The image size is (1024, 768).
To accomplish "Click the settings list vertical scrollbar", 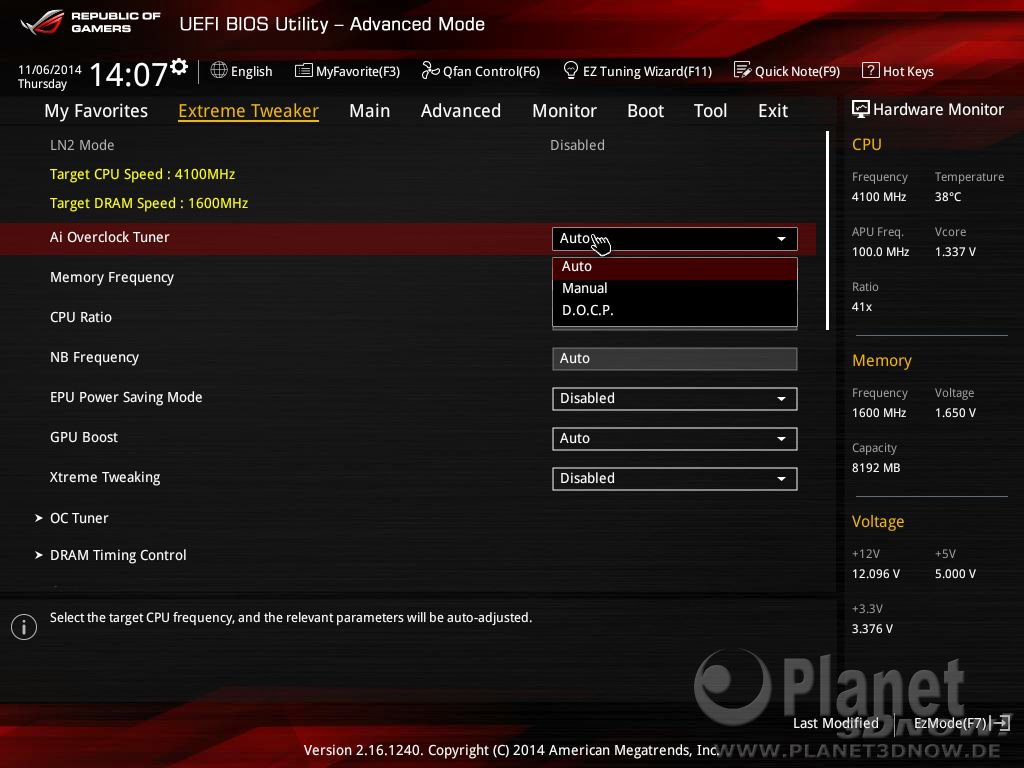I will point(827,230).
